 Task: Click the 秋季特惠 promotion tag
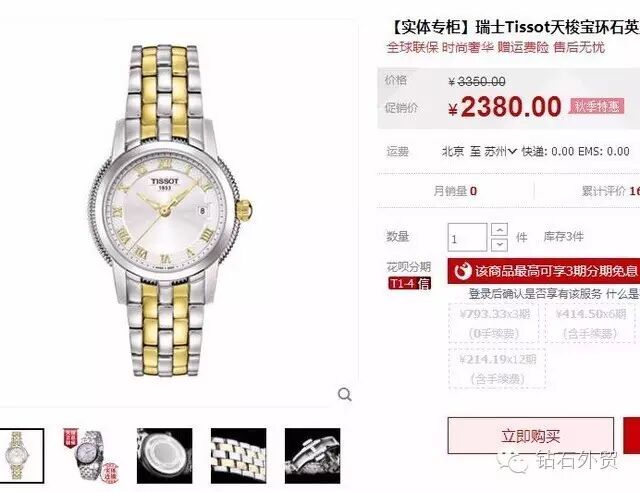tap(597, 107)
